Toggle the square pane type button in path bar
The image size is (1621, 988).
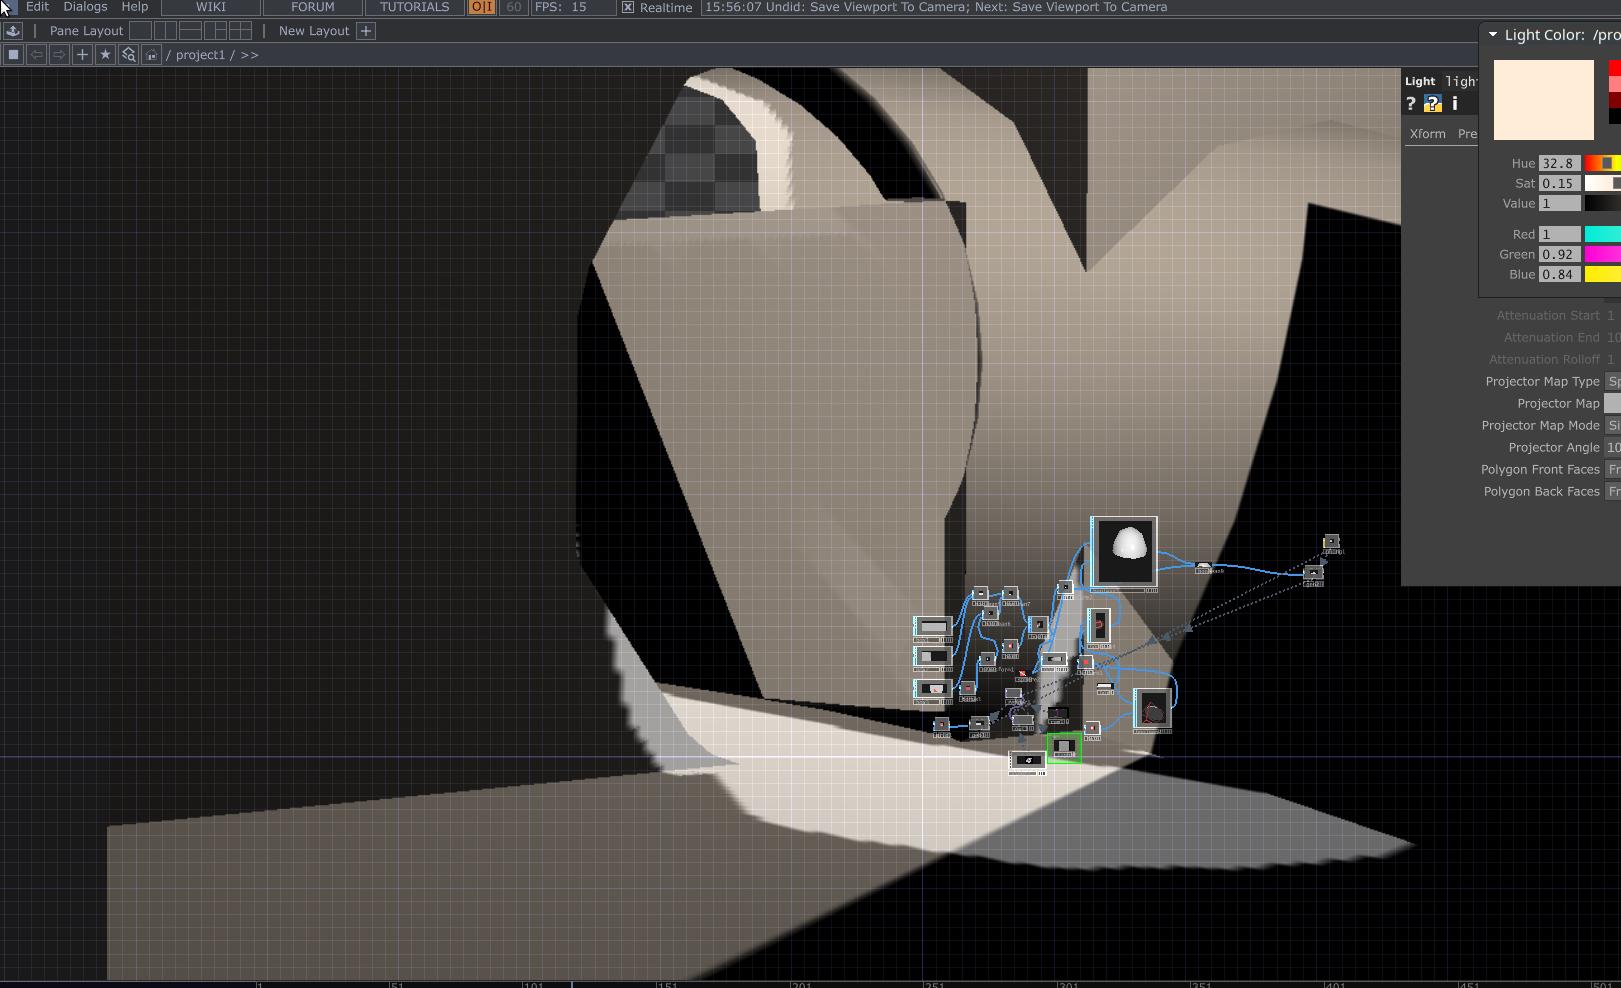point(13,55)
